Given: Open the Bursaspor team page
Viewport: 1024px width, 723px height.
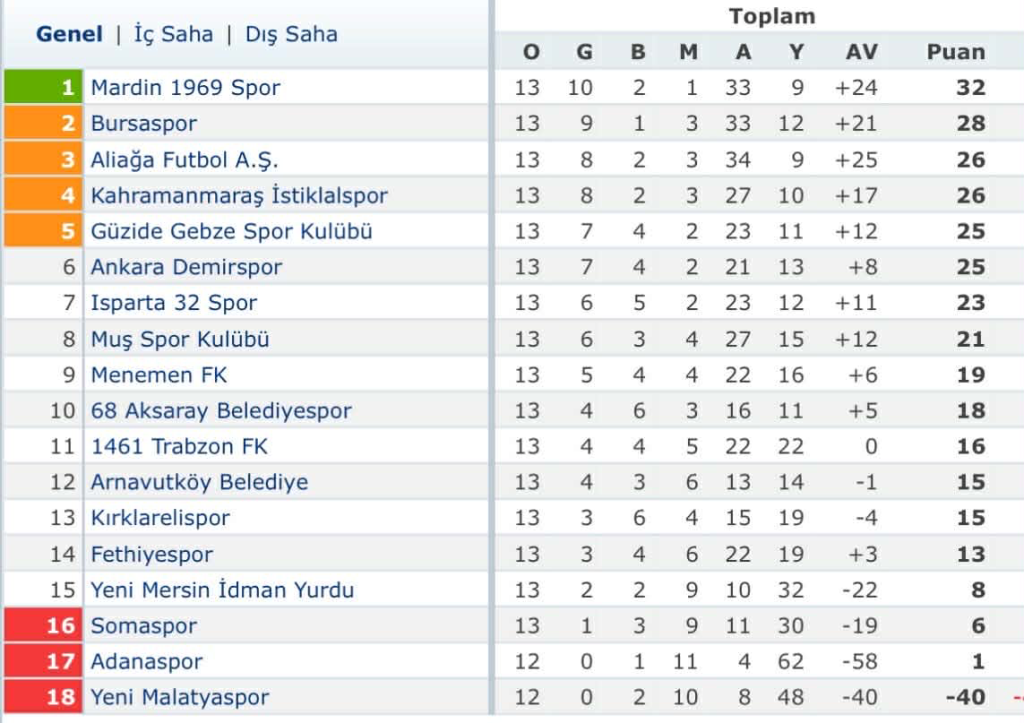Looking at the screenshot, I should pos(144,123).
